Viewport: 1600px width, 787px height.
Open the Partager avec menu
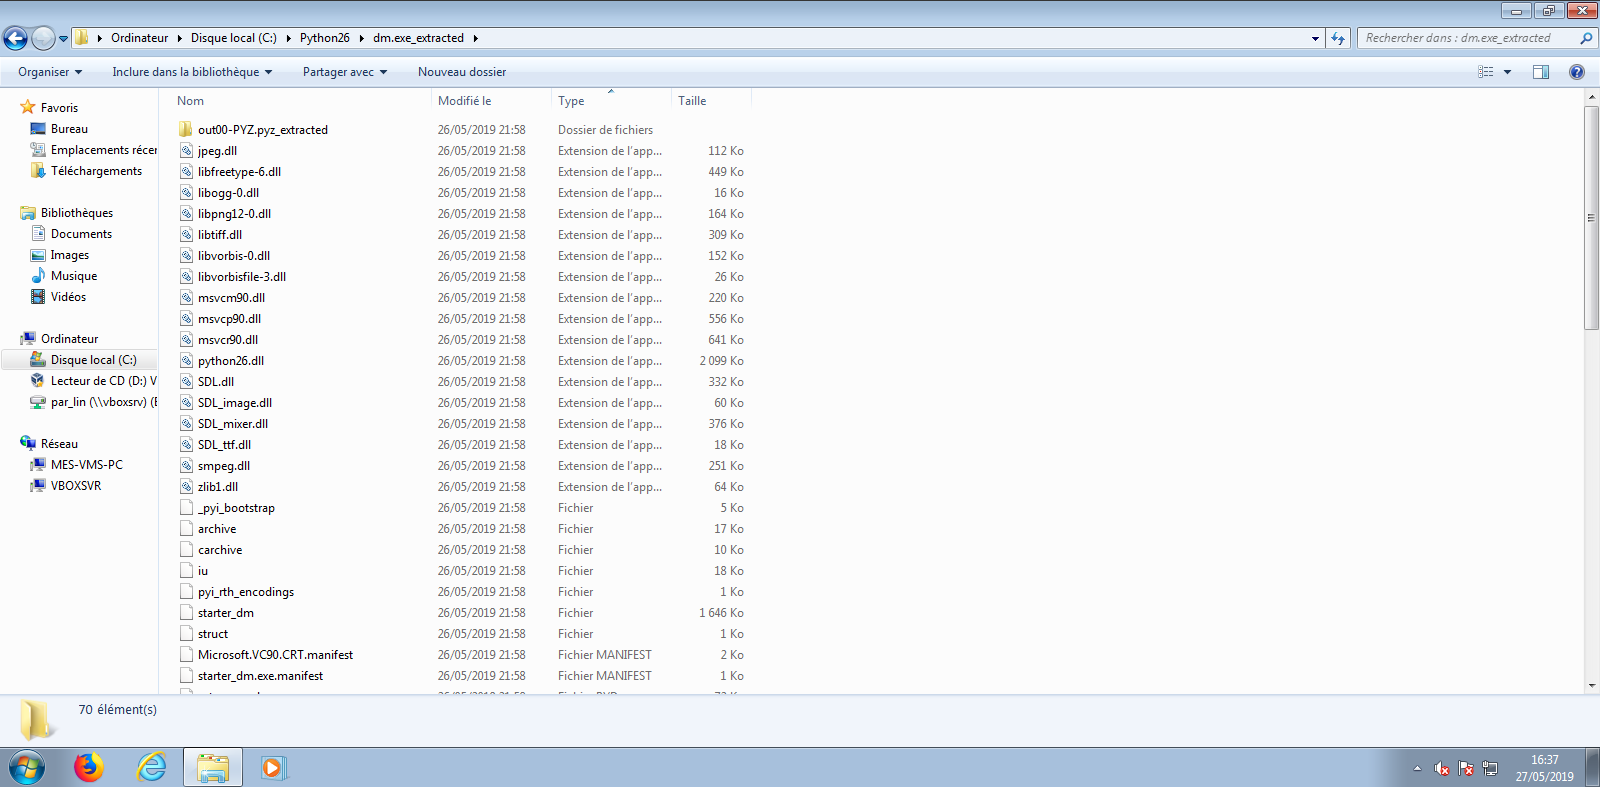(345, 72)
